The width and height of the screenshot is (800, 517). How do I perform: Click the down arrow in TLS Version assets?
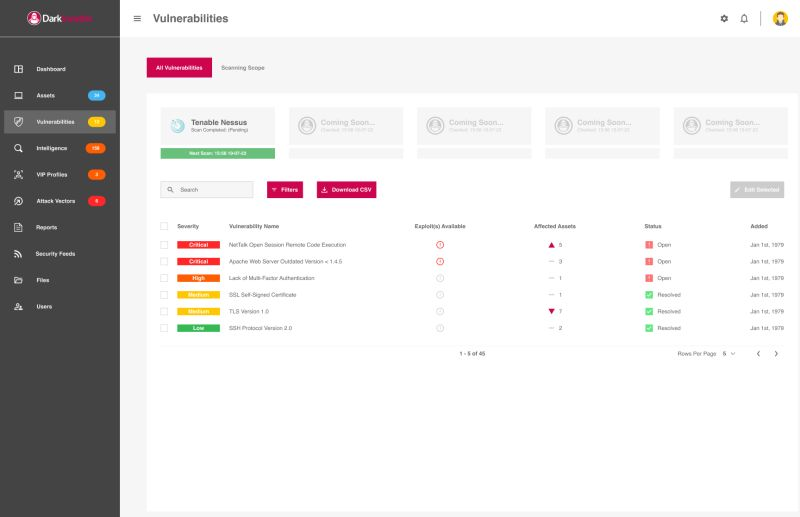(551, 311)
